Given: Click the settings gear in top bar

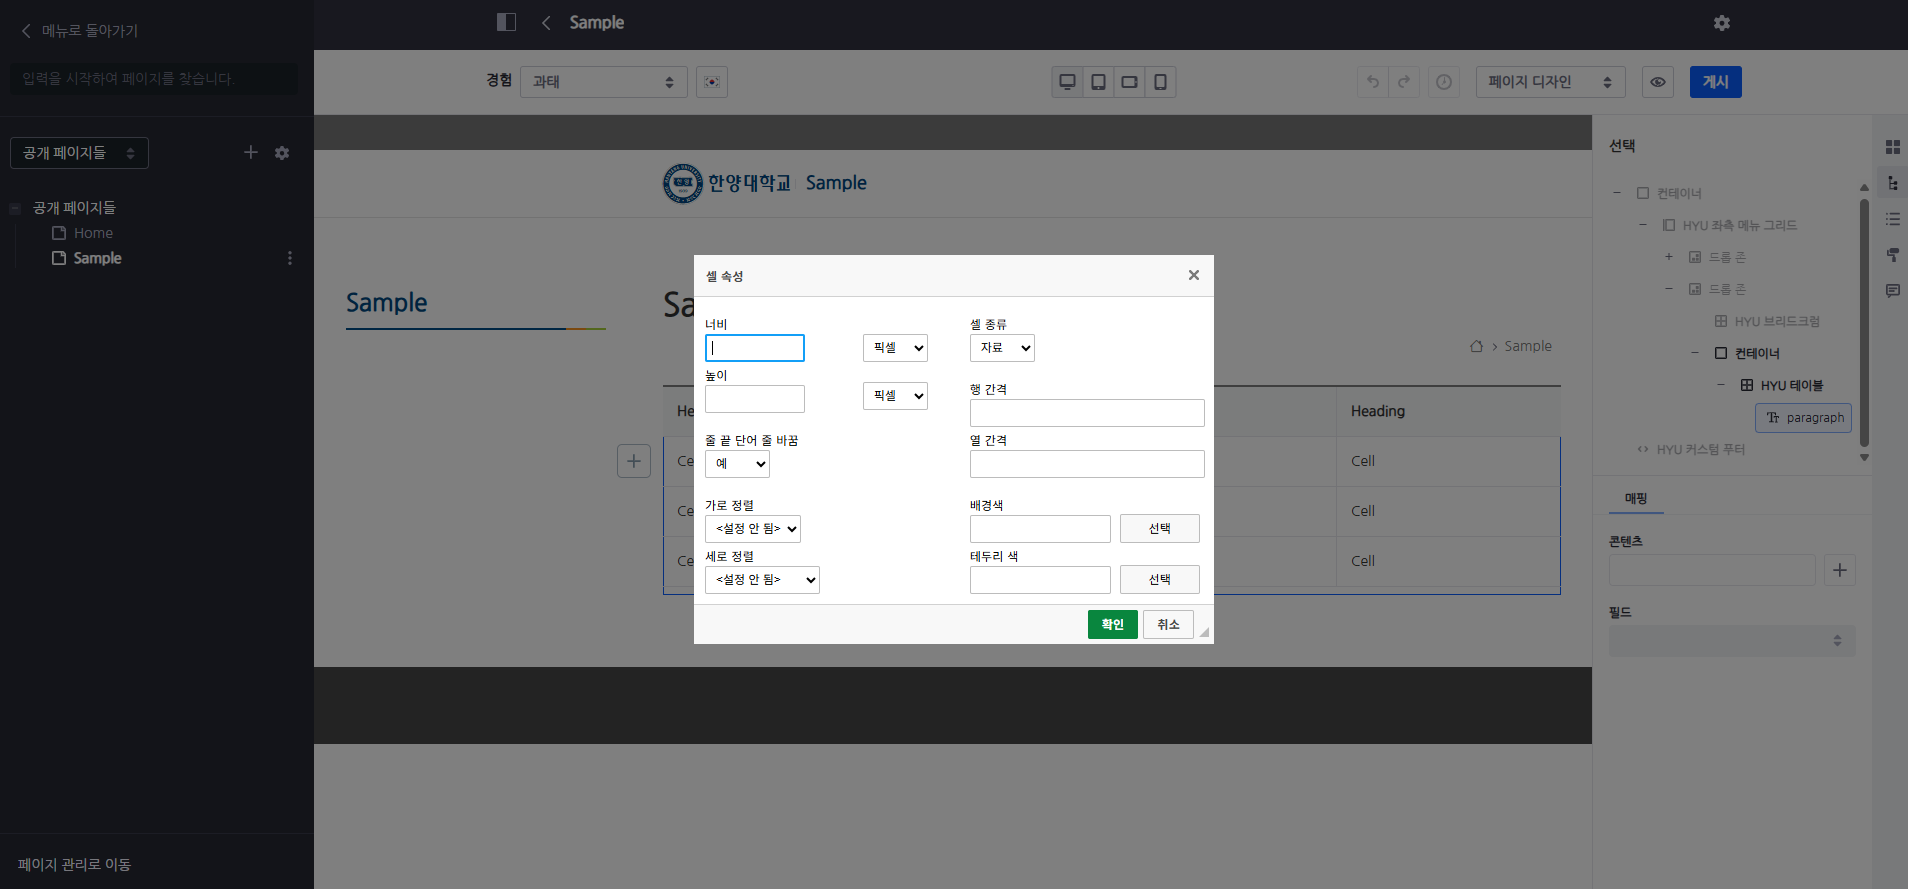Looking at the screenshot, I should click(1721, 23).
